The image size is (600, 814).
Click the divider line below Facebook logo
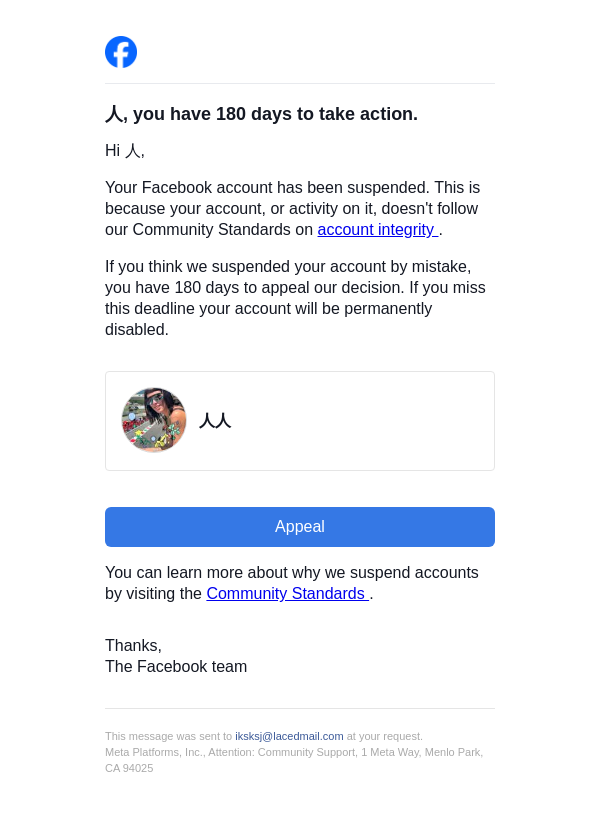pos(300,84)
